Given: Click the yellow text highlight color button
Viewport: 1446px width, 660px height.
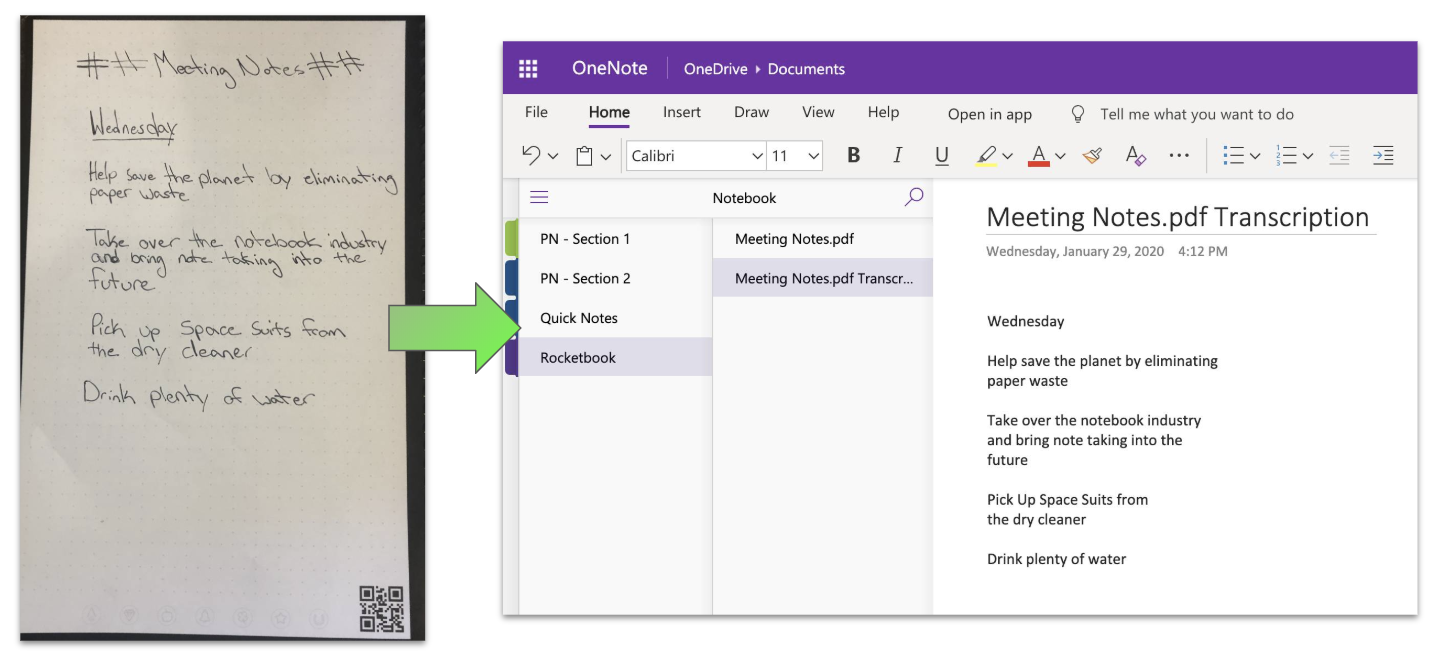Looking at the screenshot, I should pos(986,155).
